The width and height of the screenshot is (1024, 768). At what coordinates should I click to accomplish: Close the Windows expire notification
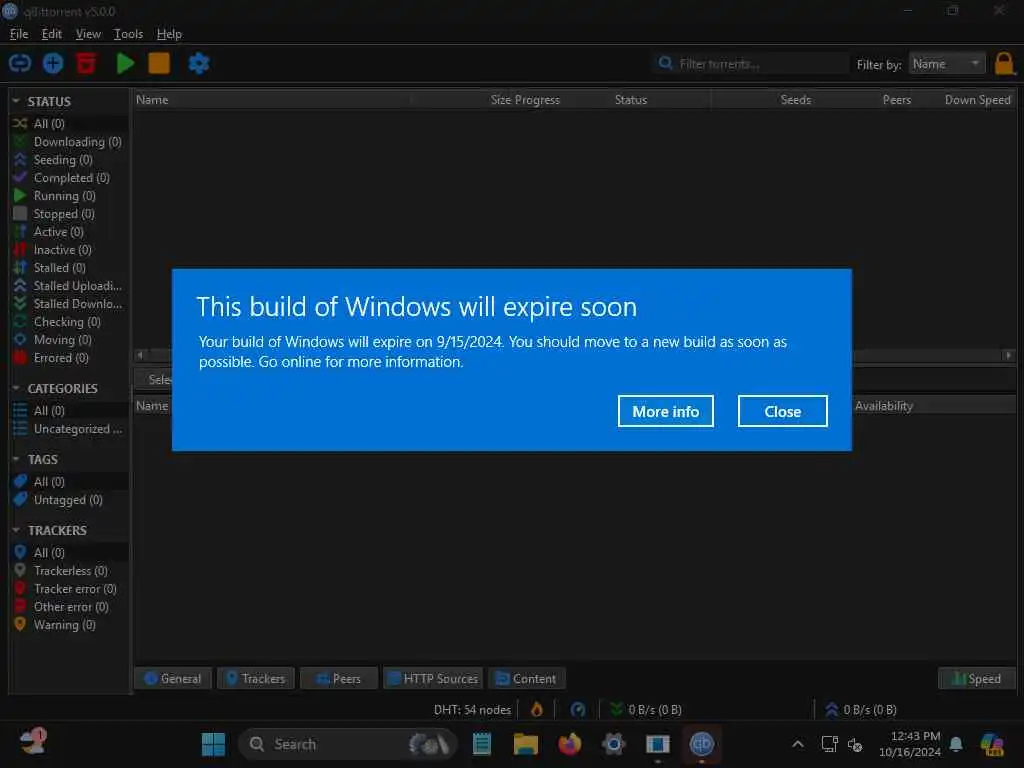click(782, 411)
